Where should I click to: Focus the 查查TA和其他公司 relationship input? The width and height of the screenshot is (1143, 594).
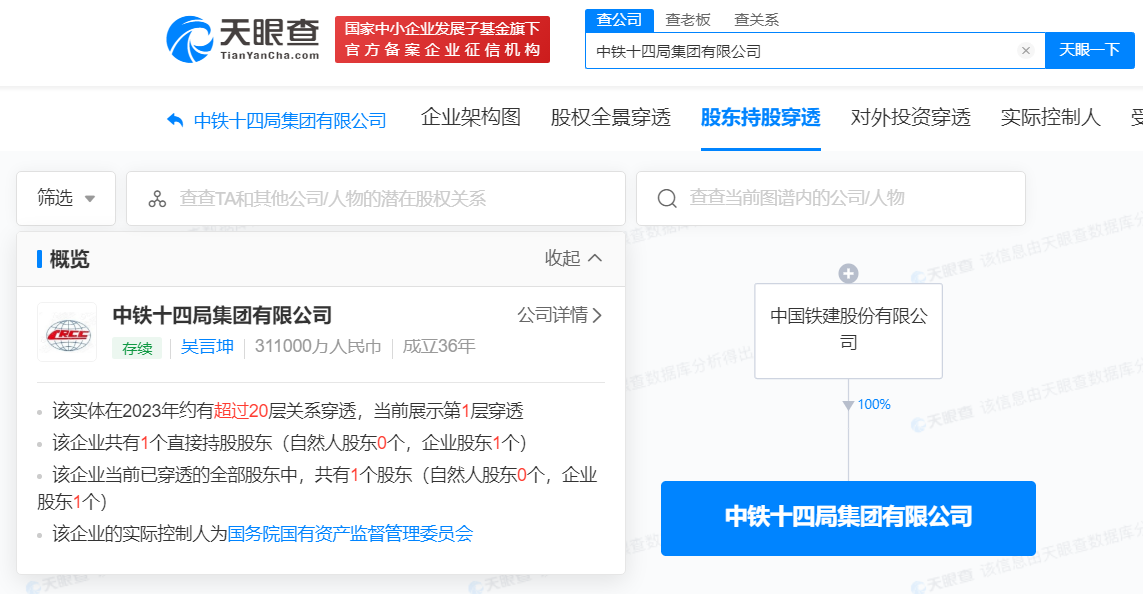pos(375,198)
